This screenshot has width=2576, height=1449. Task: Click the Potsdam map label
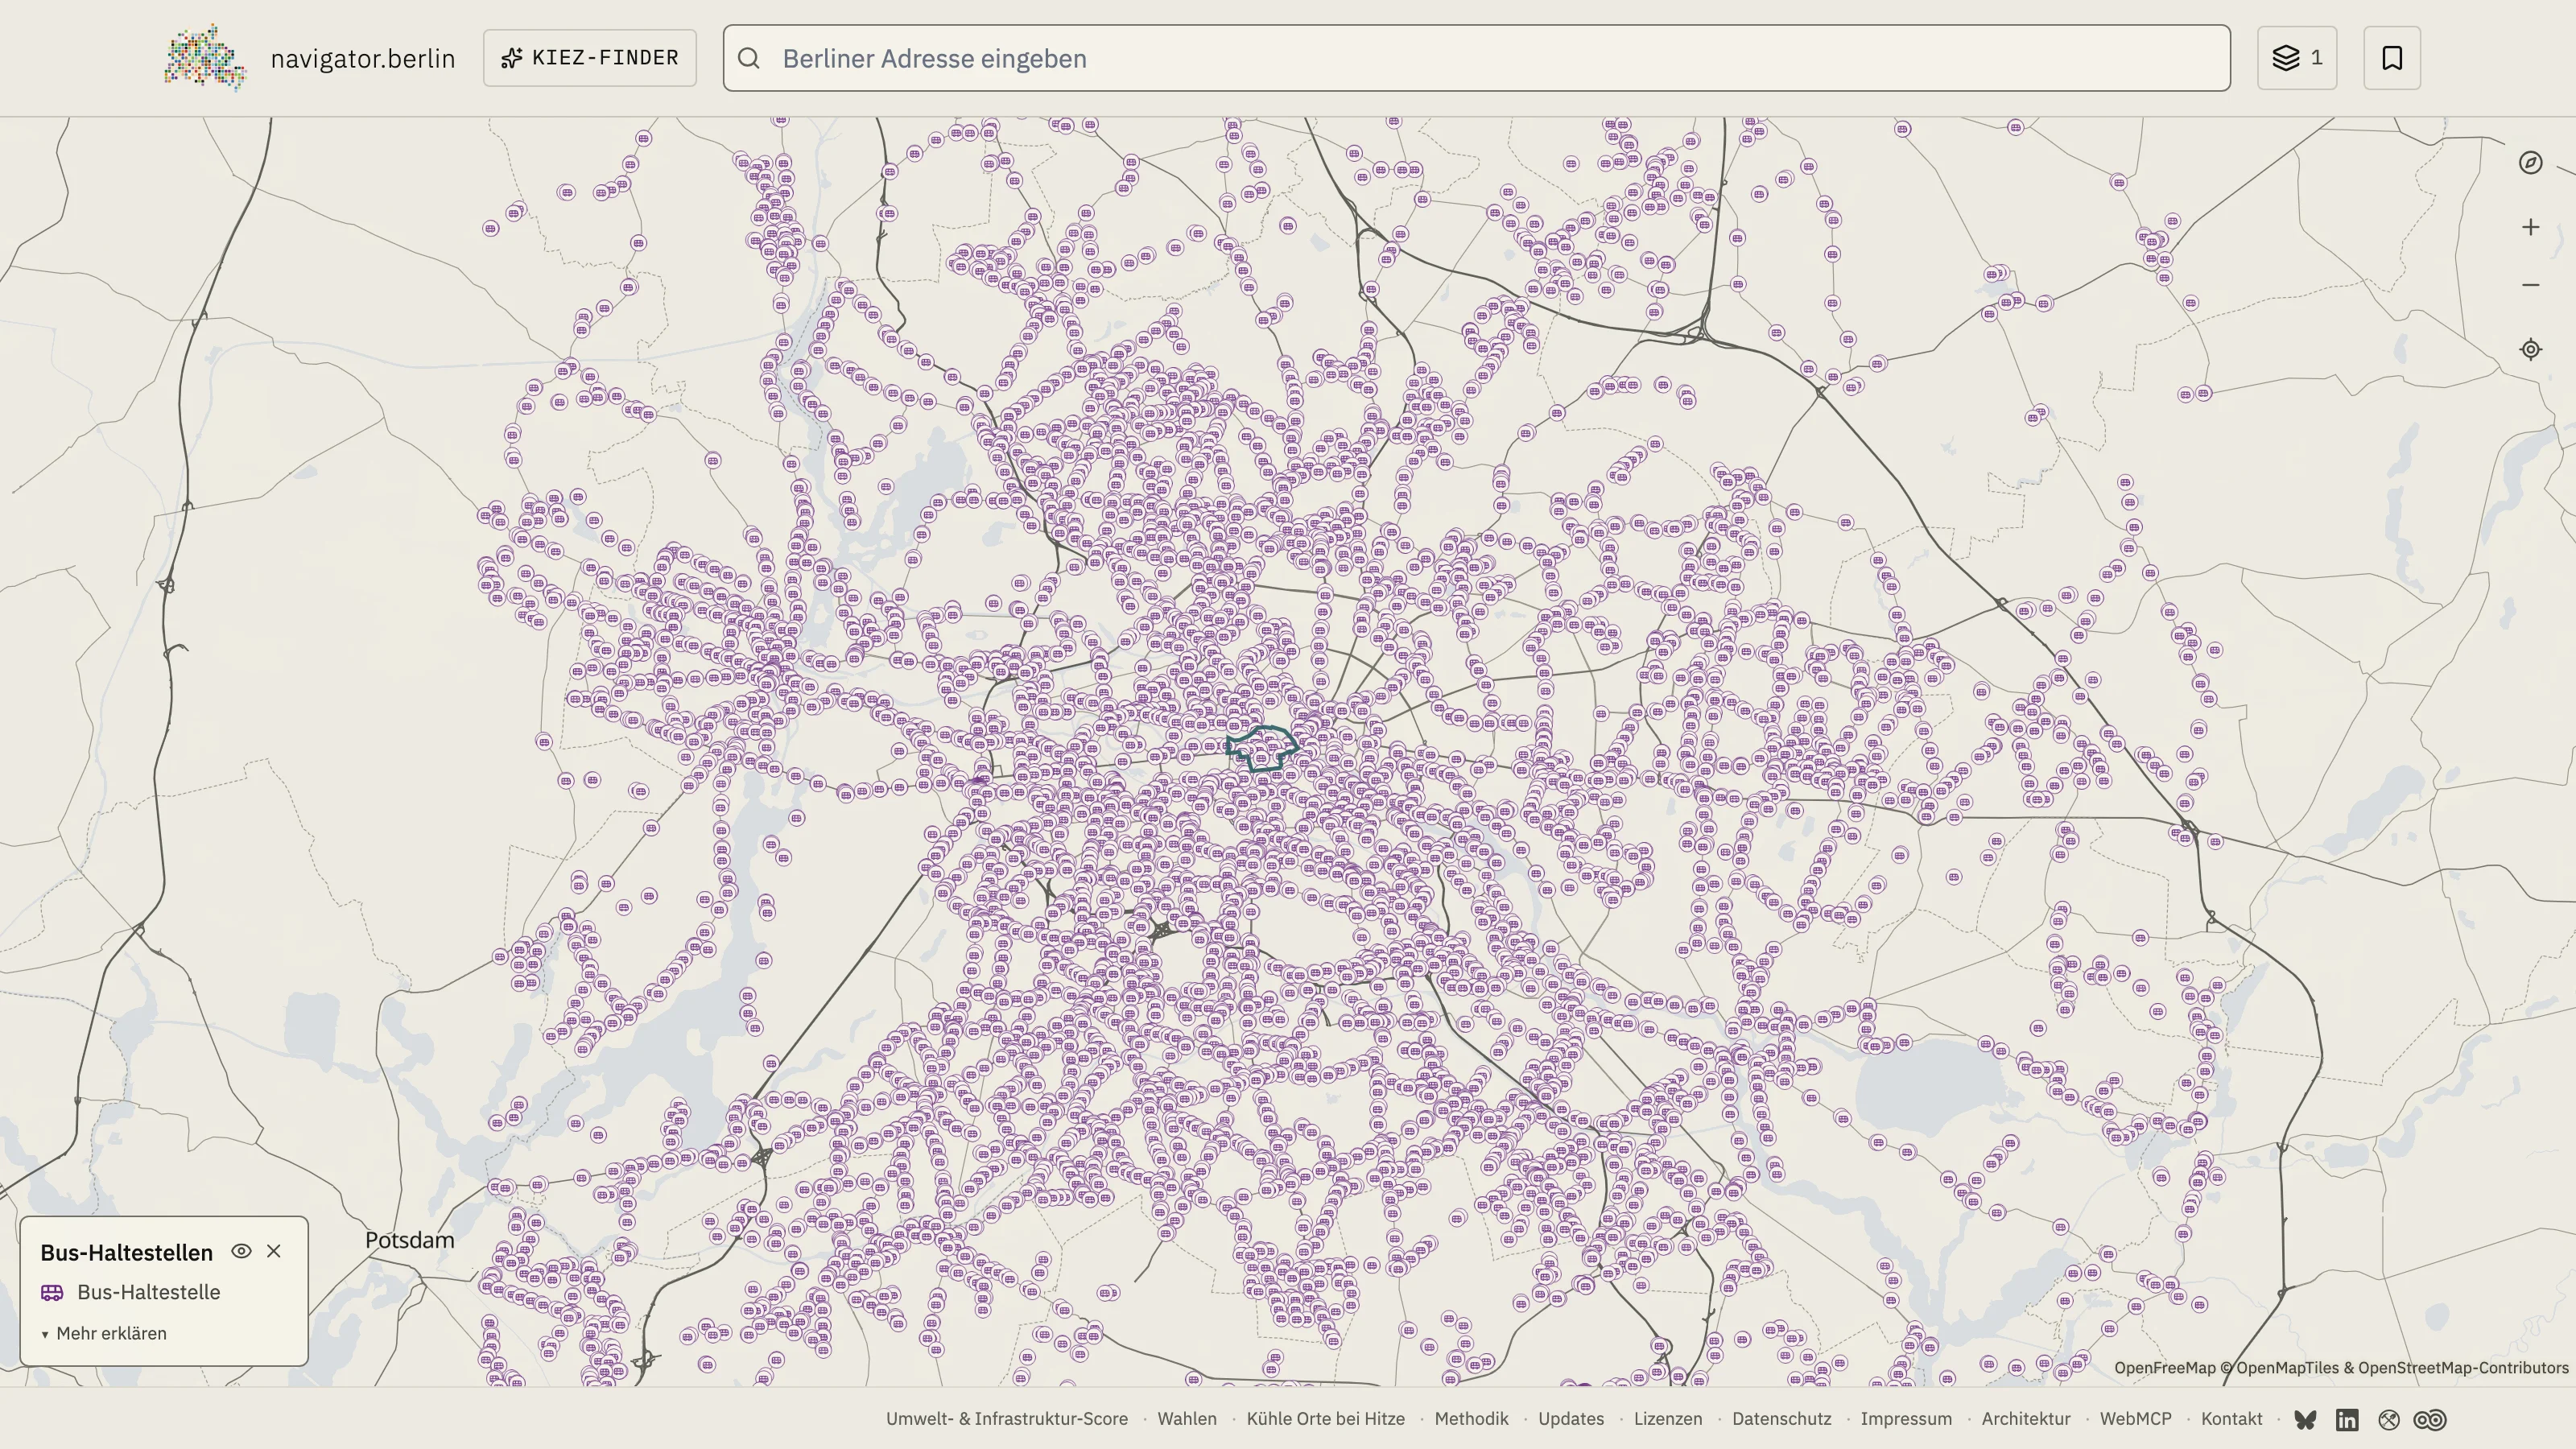(410, 1241)
